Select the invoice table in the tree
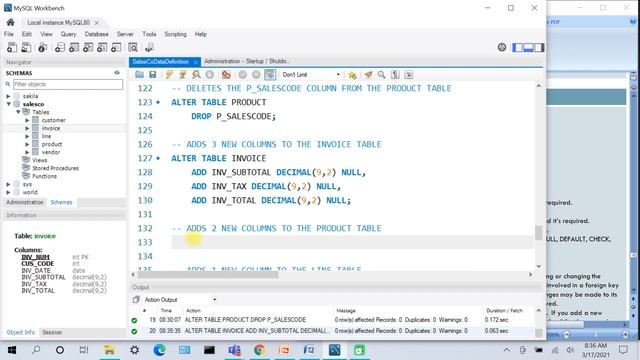The image size is (640, 360). 51,128
